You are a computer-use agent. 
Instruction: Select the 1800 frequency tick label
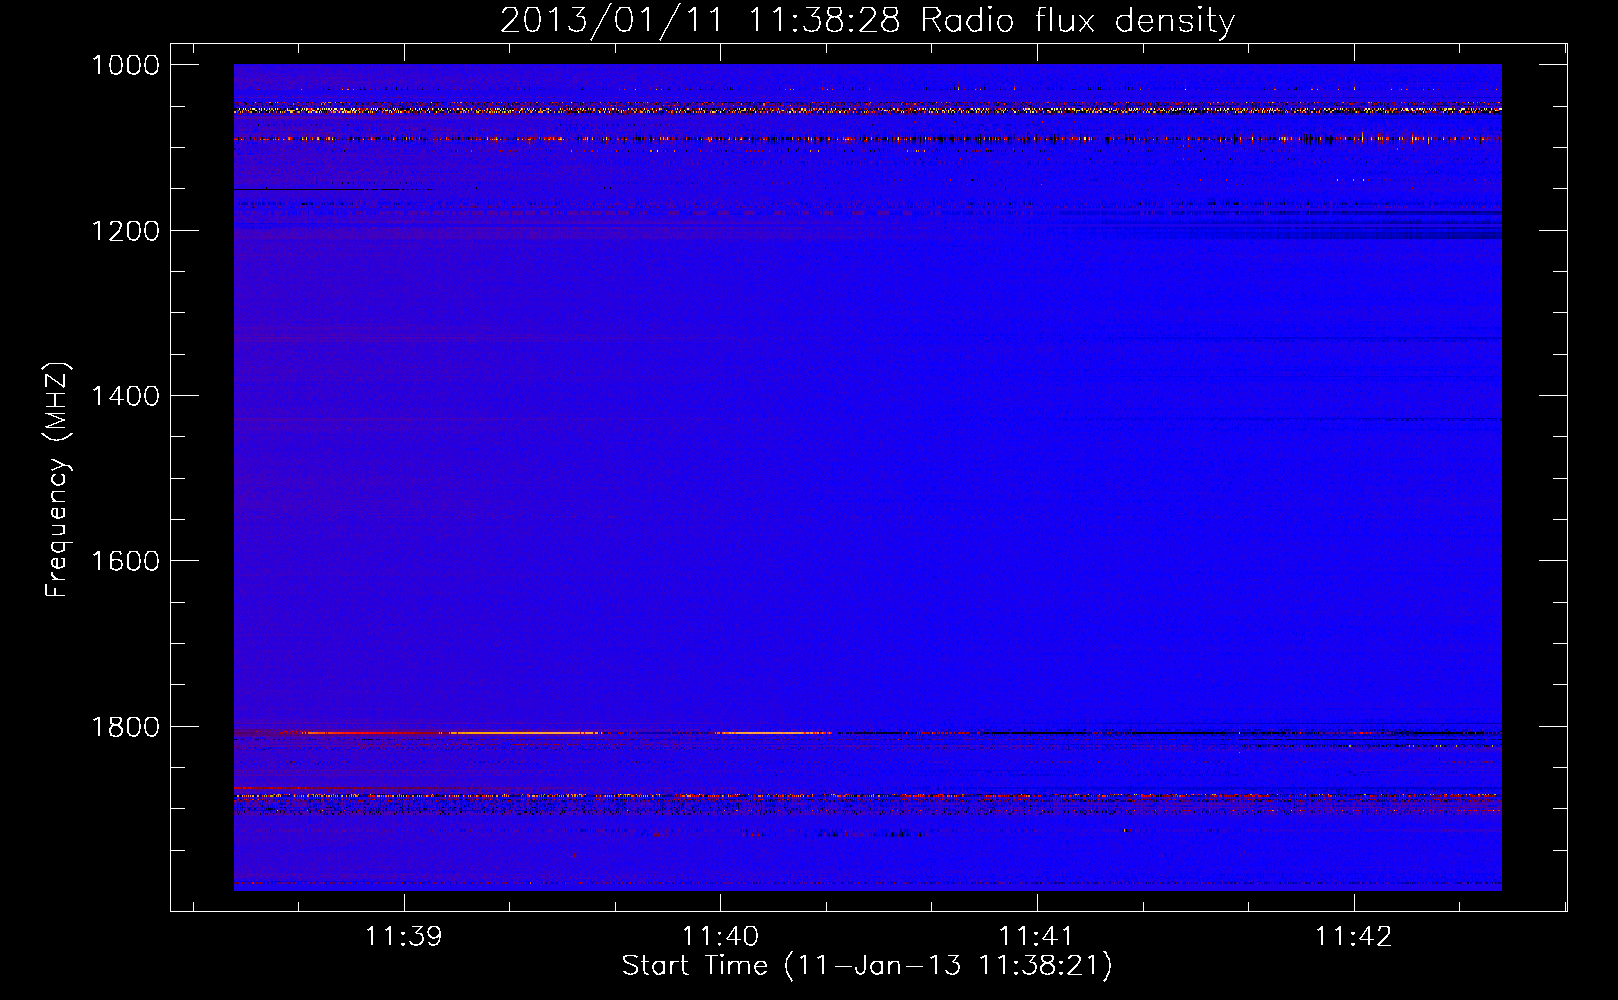(125, 727)
